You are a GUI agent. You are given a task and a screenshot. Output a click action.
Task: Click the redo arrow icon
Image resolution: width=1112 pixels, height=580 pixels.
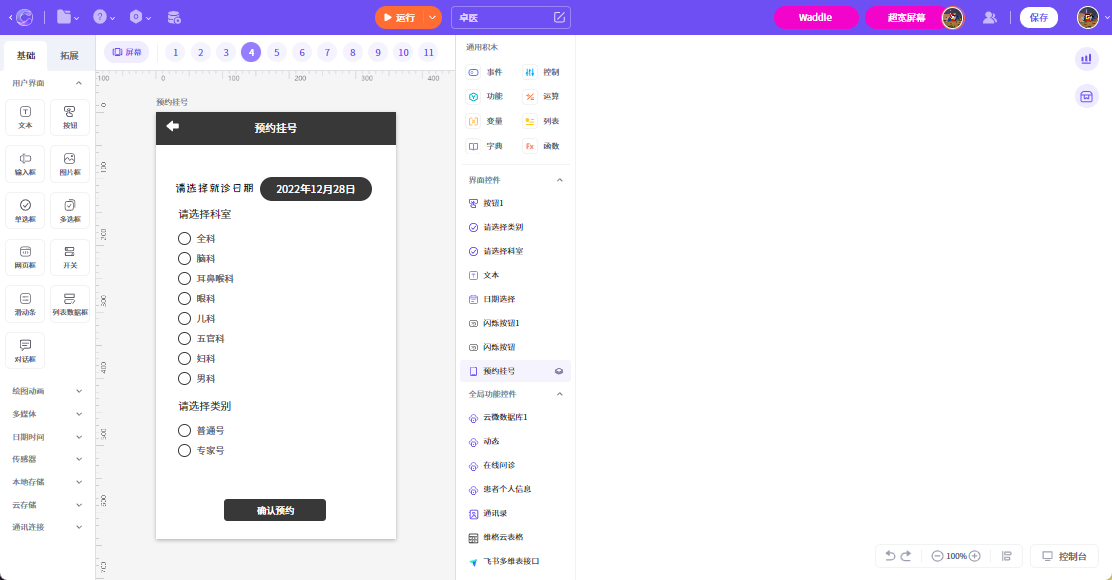pyautogui.click(x=906, y=556)
